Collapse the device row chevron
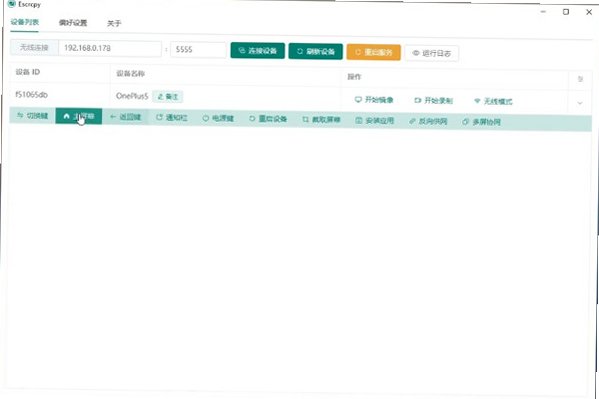This screenshot has width=599, height=399. pyautogui.click(x=580, y=103)
